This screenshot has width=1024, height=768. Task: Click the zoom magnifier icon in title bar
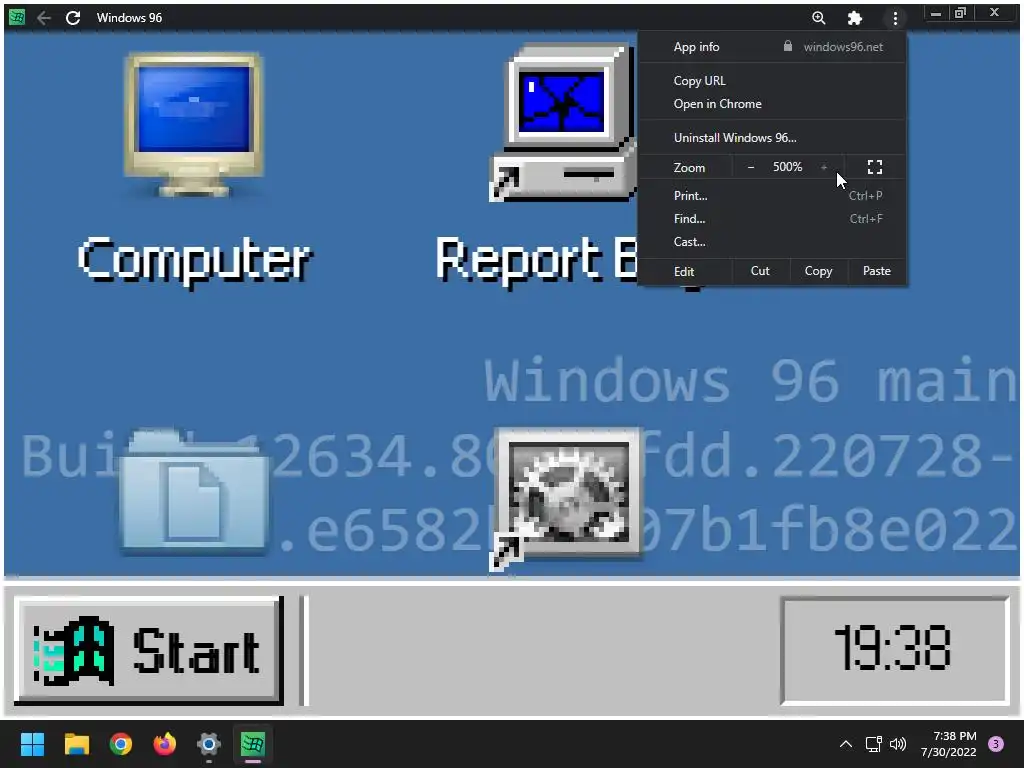pos(818,18)
